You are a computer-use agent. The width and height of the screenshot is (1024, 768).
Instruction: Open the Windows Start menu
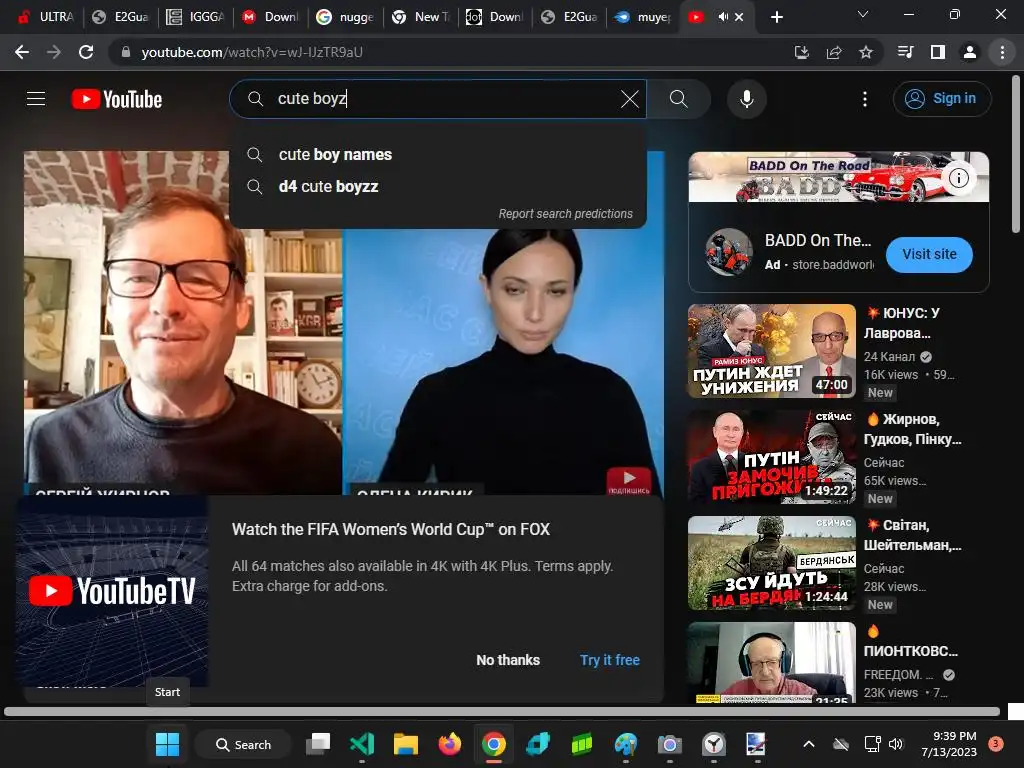(x=167, y=744)
